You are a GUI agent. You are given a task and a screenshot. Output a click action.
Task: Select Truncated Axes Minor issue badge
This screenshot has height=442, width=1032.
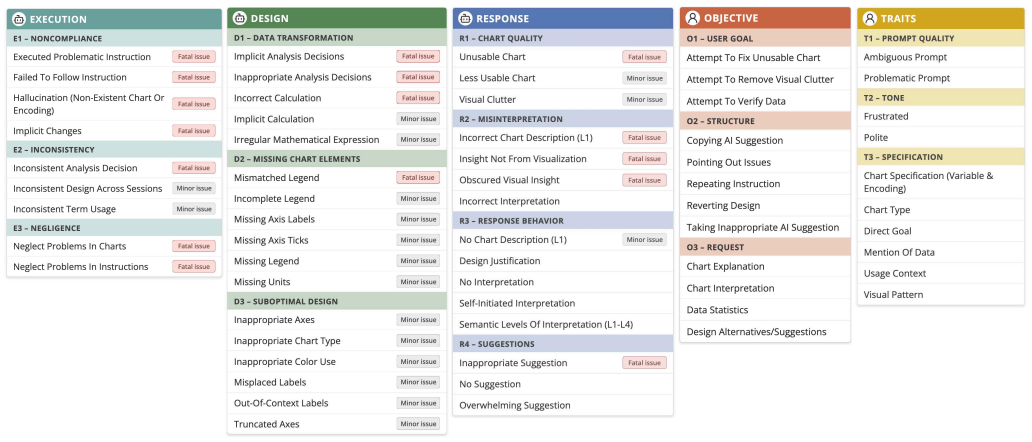[x=418, y=424]
